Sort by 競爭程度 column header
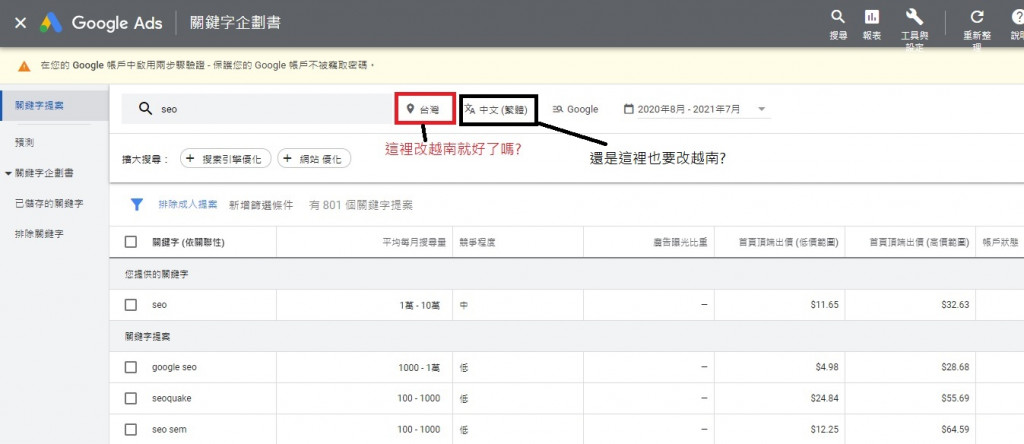 tap(477, 242)
